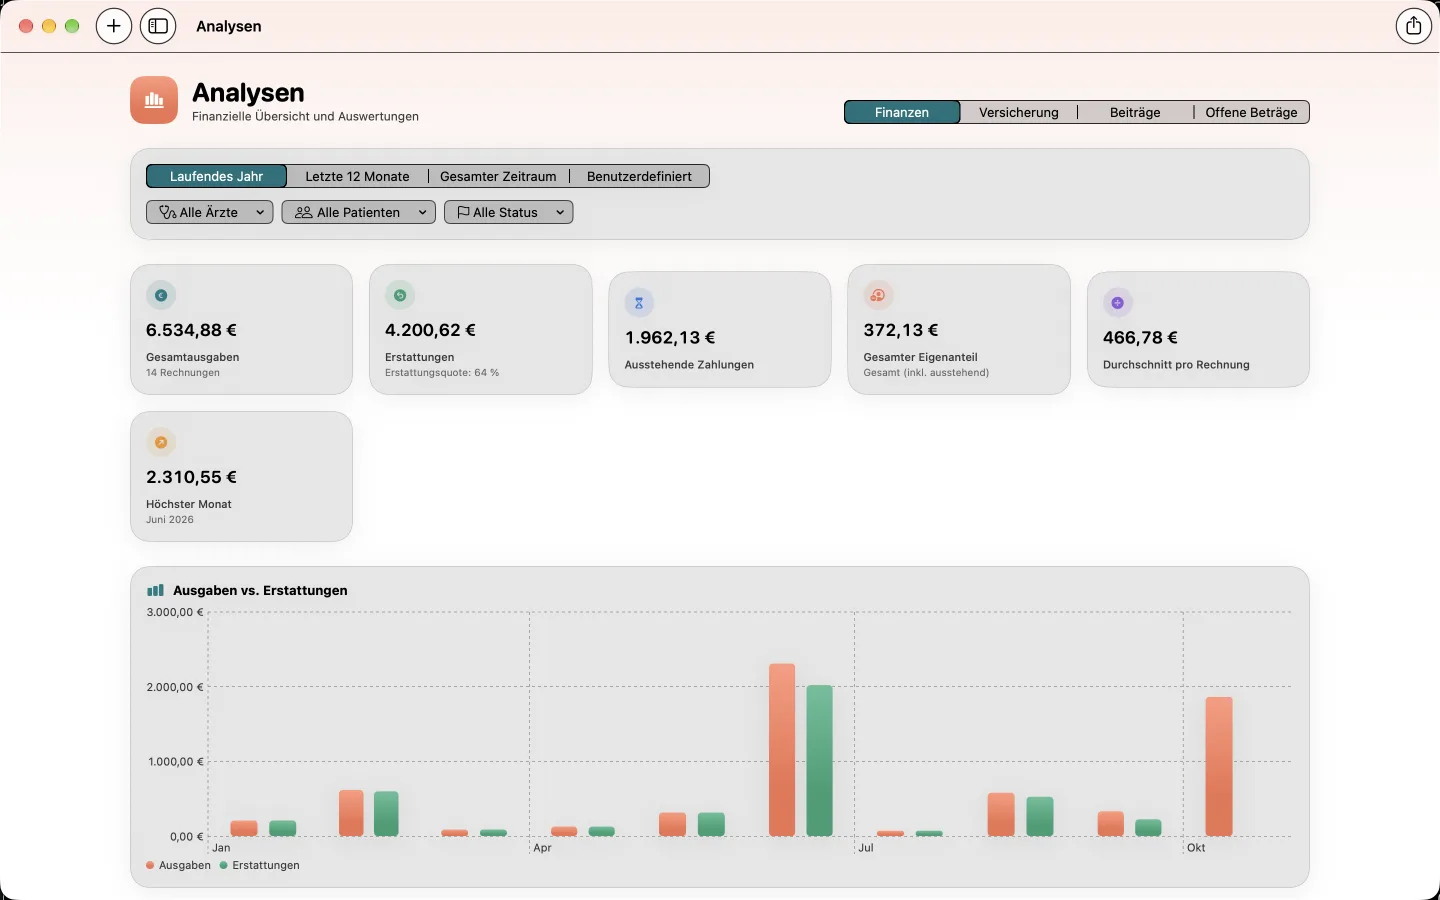Viewport: 1440px width, 900px height.
Task: Click the Erstattungsquote: 64 % text
Action: [x=442, y=373]
